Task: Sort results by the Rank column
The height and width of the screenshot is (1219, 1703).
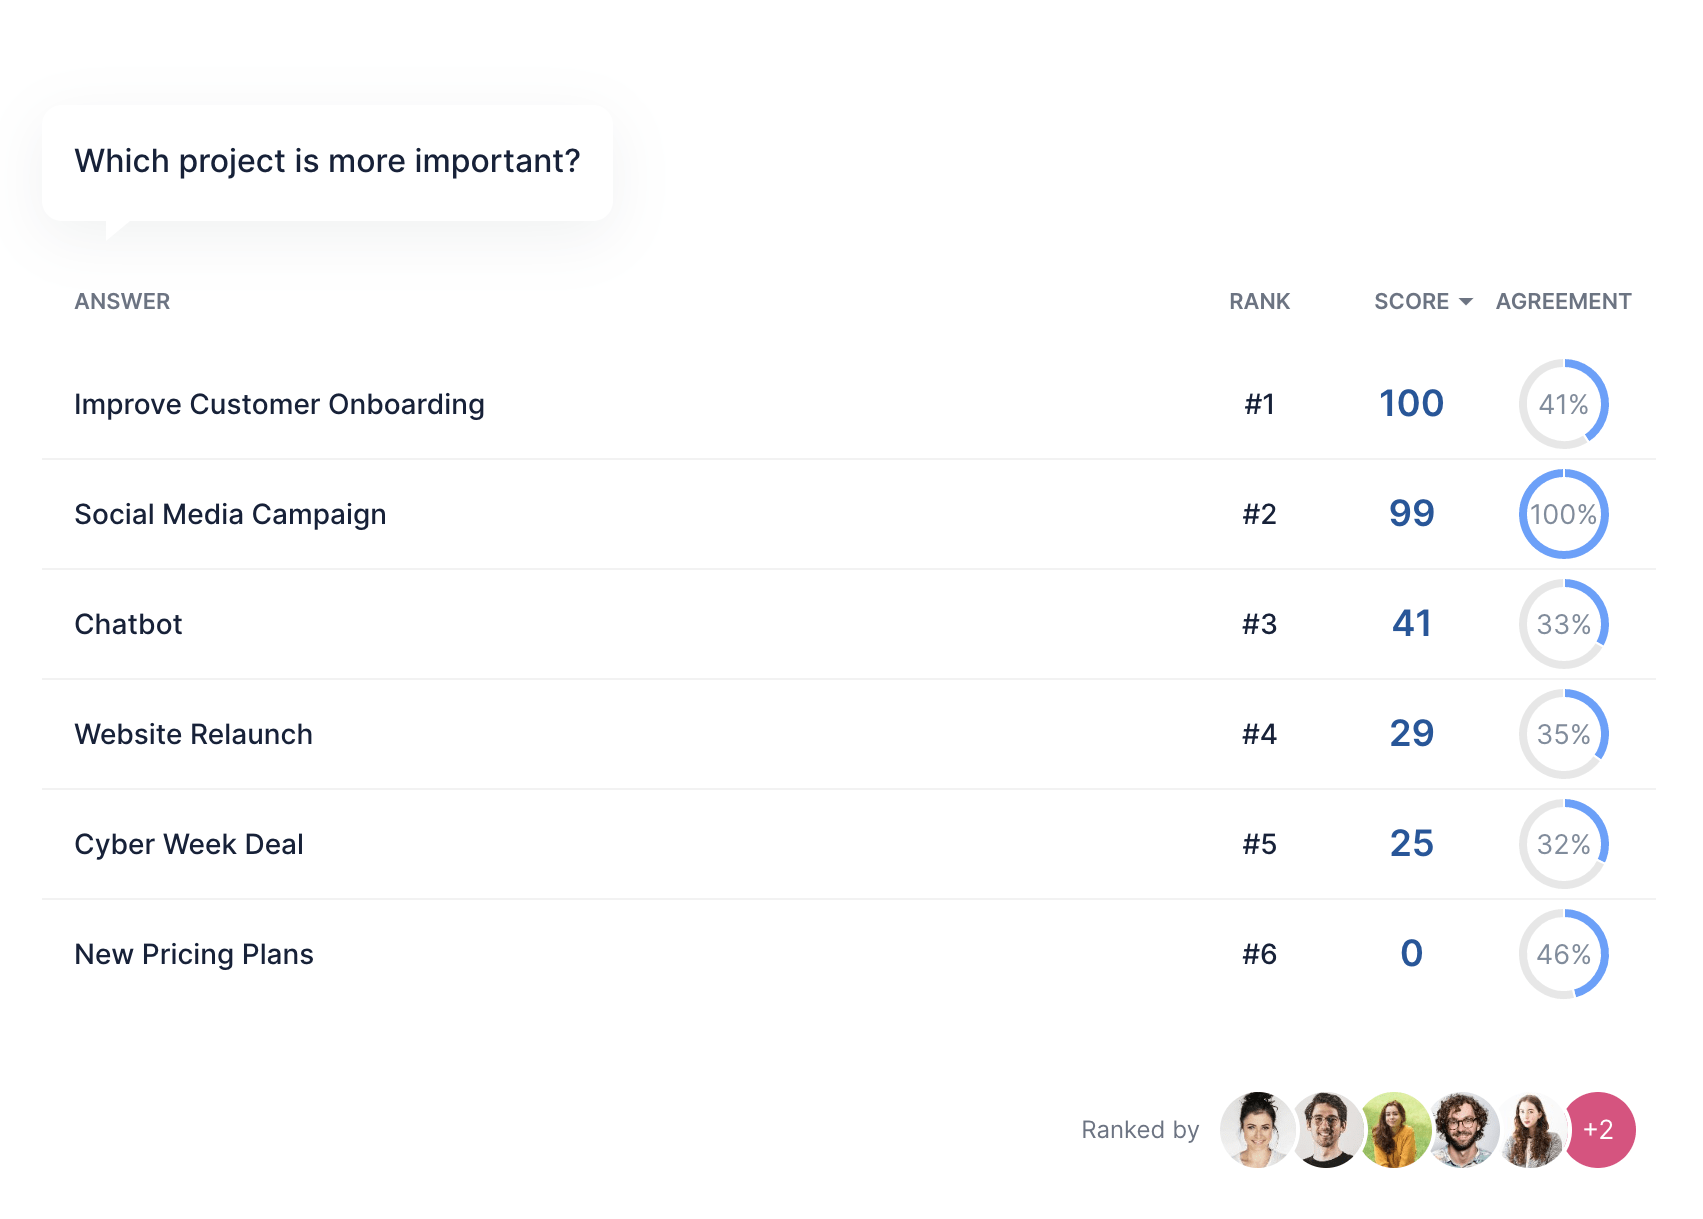Action: (1259, 301)
